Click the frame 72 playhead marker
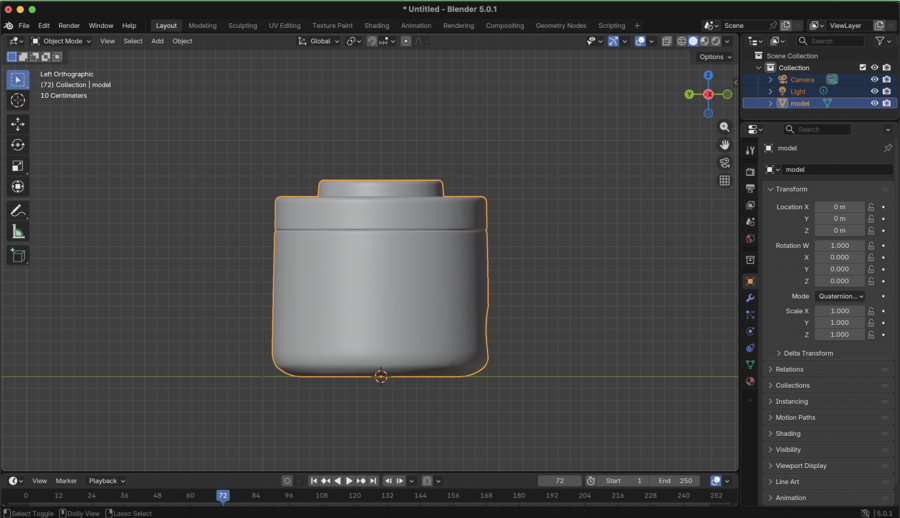This screenshot has width=900, height=518. (x=223, y=495)
